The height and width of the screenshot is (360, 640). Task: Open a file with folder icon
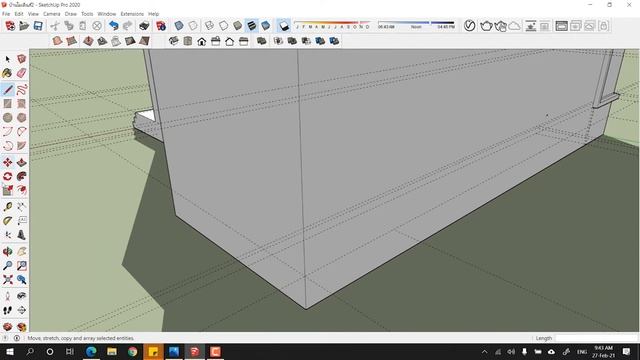coord(24,26)
